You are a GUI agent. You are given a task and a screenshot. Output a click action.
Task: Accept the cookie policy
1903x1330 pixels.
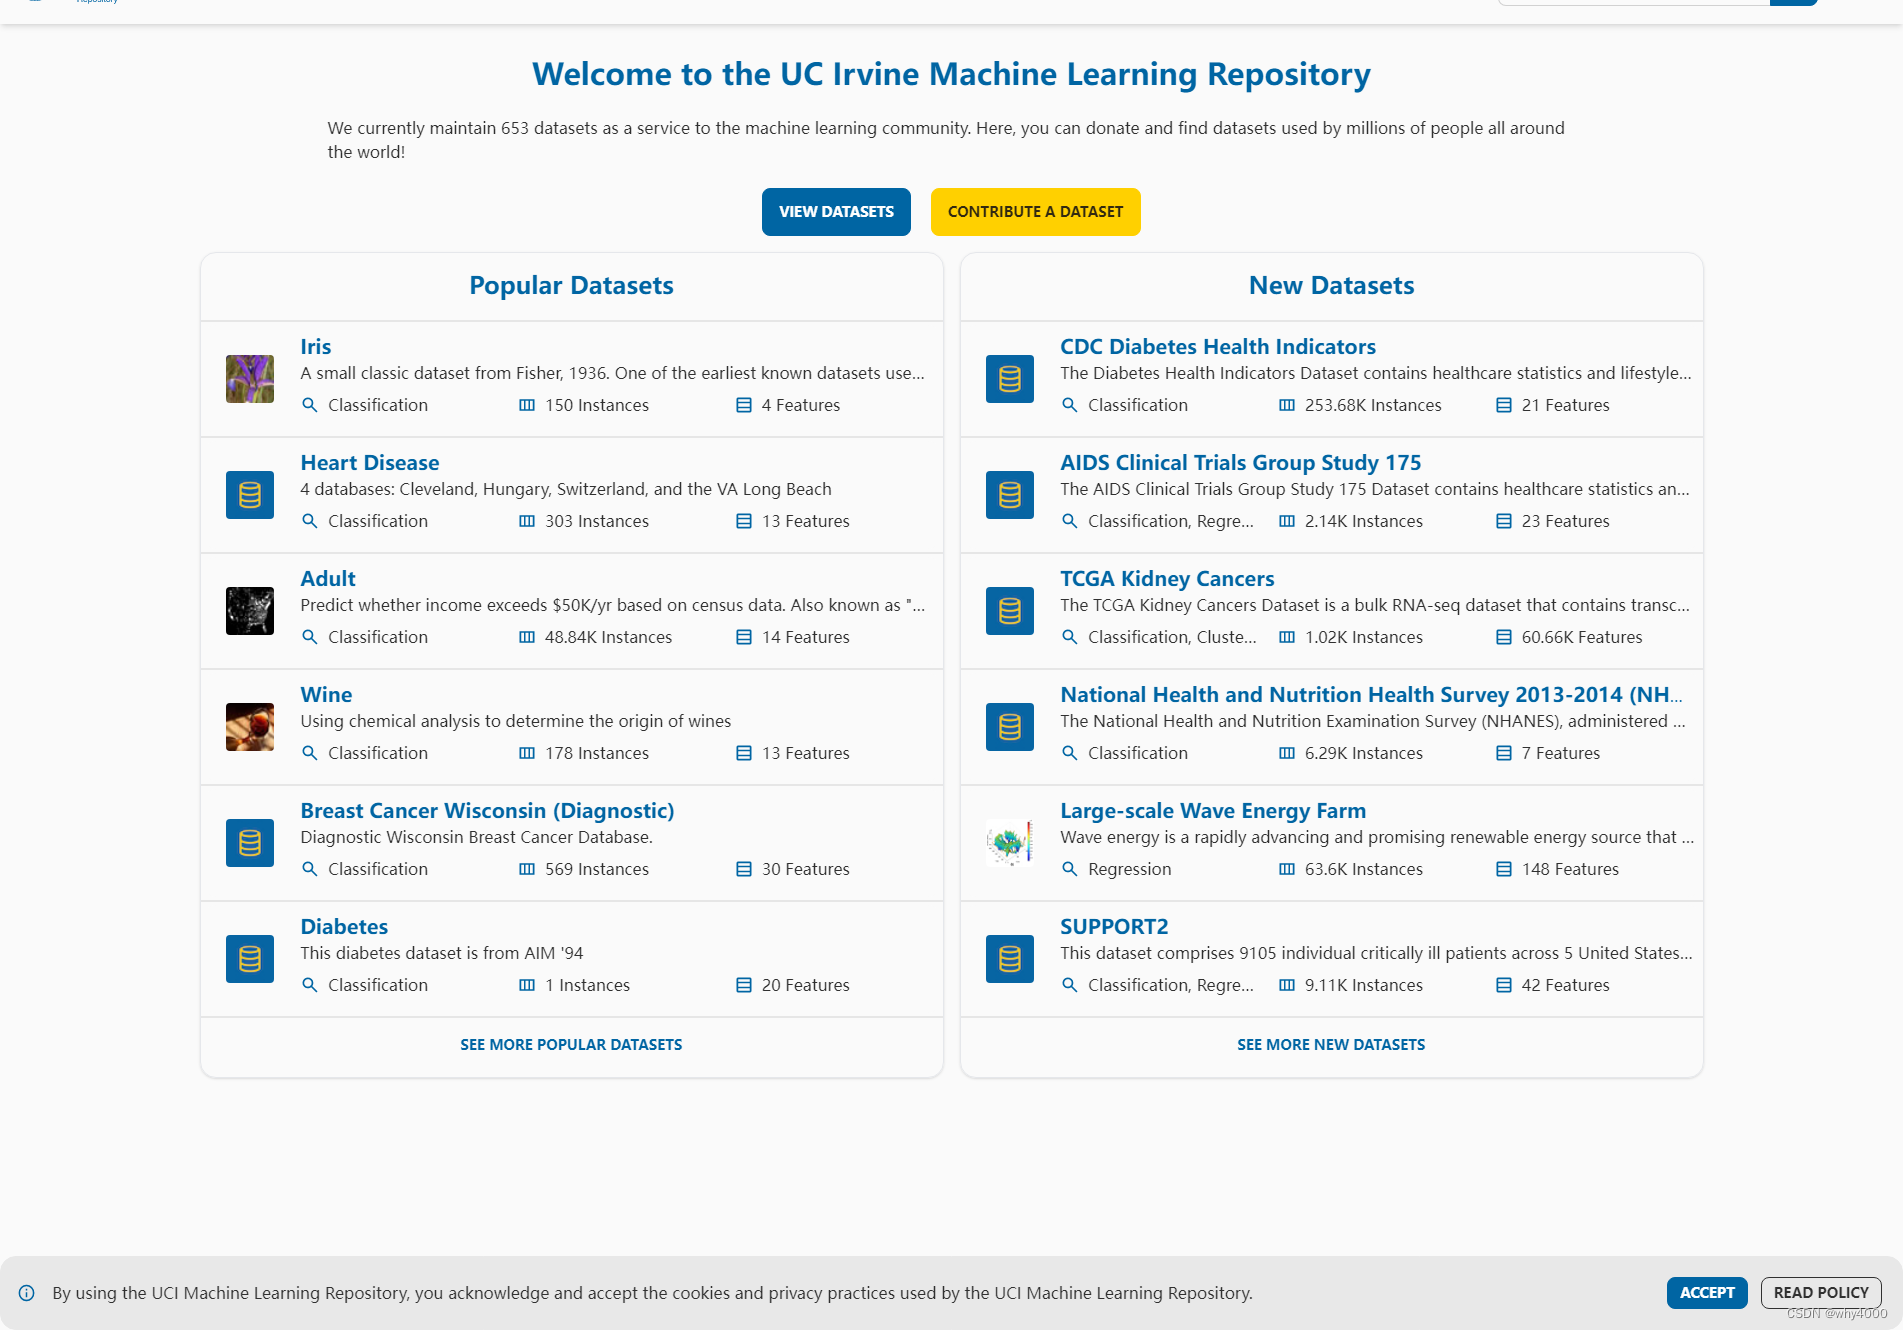point(1707,1293)
